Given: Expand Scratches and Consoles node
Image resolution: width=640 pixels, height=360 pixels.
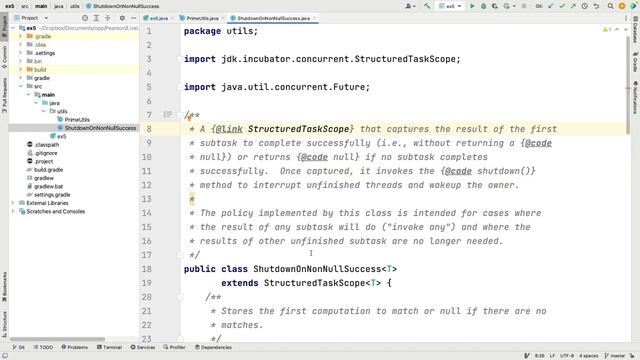Looking at the screenshot, I should point(13,211).
